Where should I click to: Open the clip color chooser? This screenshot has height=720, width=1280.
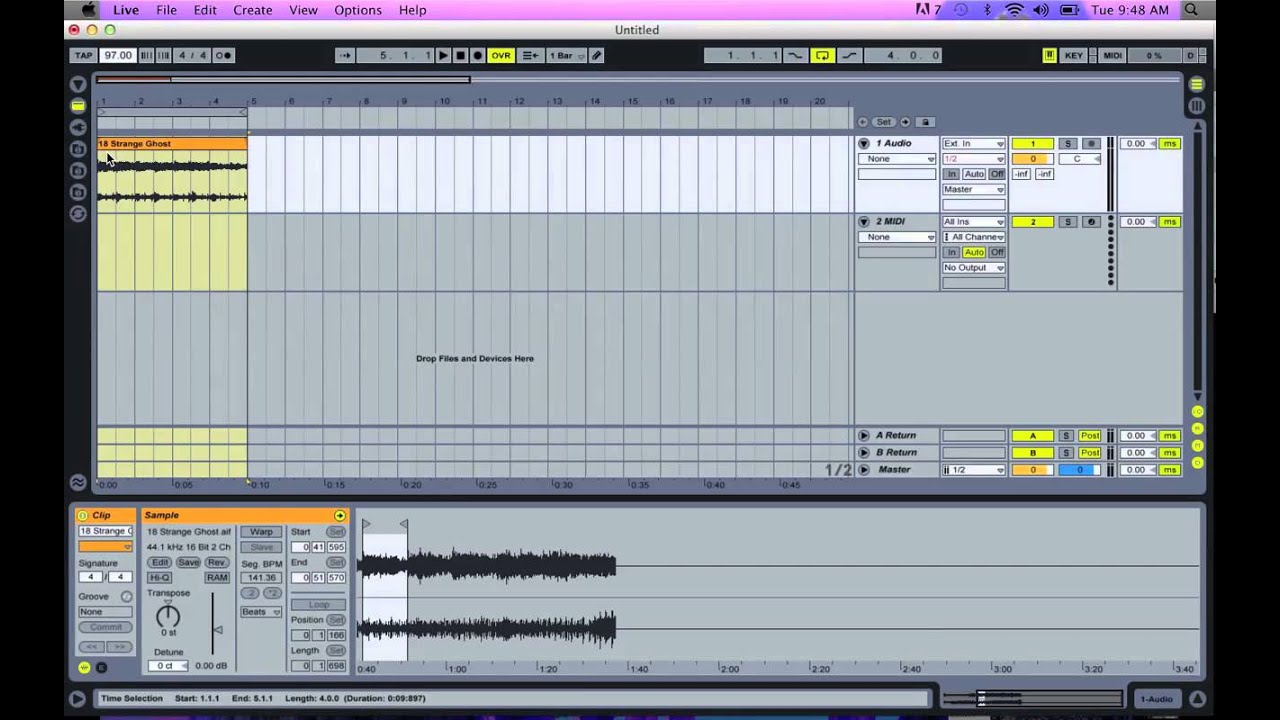click(x=105, y=546)
